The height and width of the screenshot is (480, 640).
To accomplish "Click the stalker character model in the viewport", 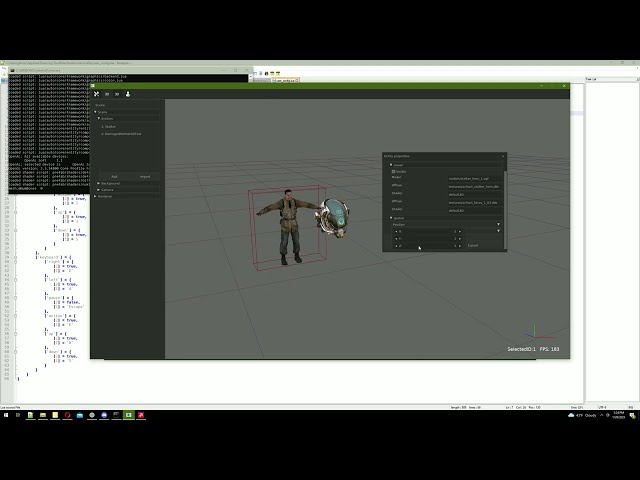I will tap(289, 227).
